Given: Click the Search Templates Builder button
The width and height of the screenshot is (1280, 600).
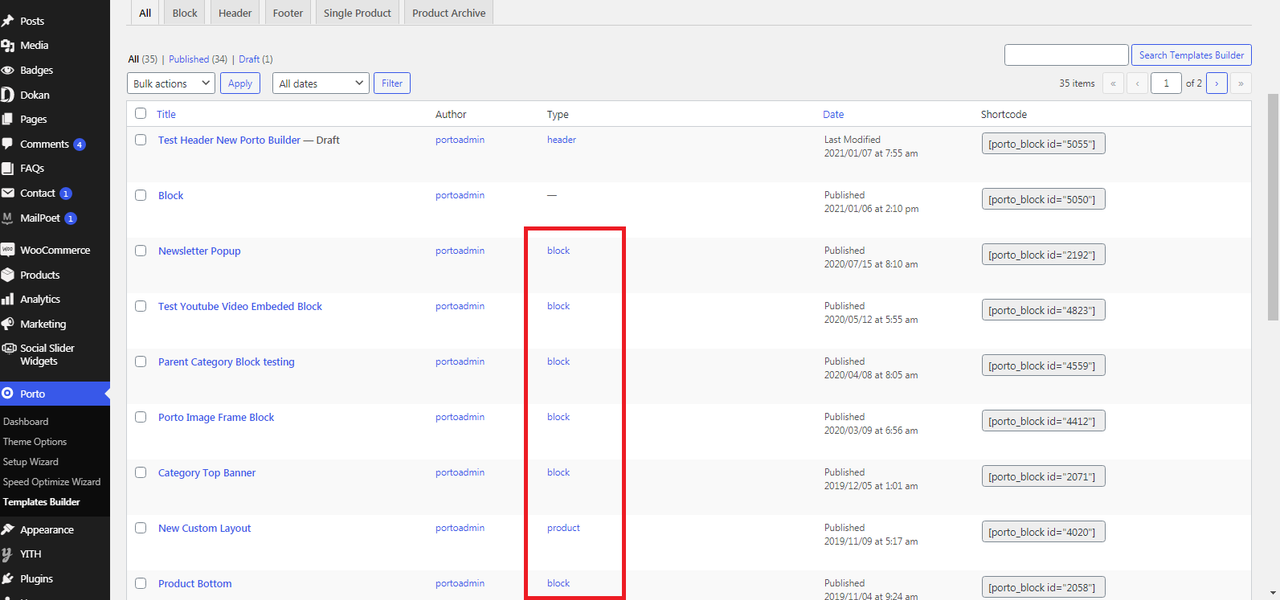Looking at the screenshot, I should (x=1191, y=55).
